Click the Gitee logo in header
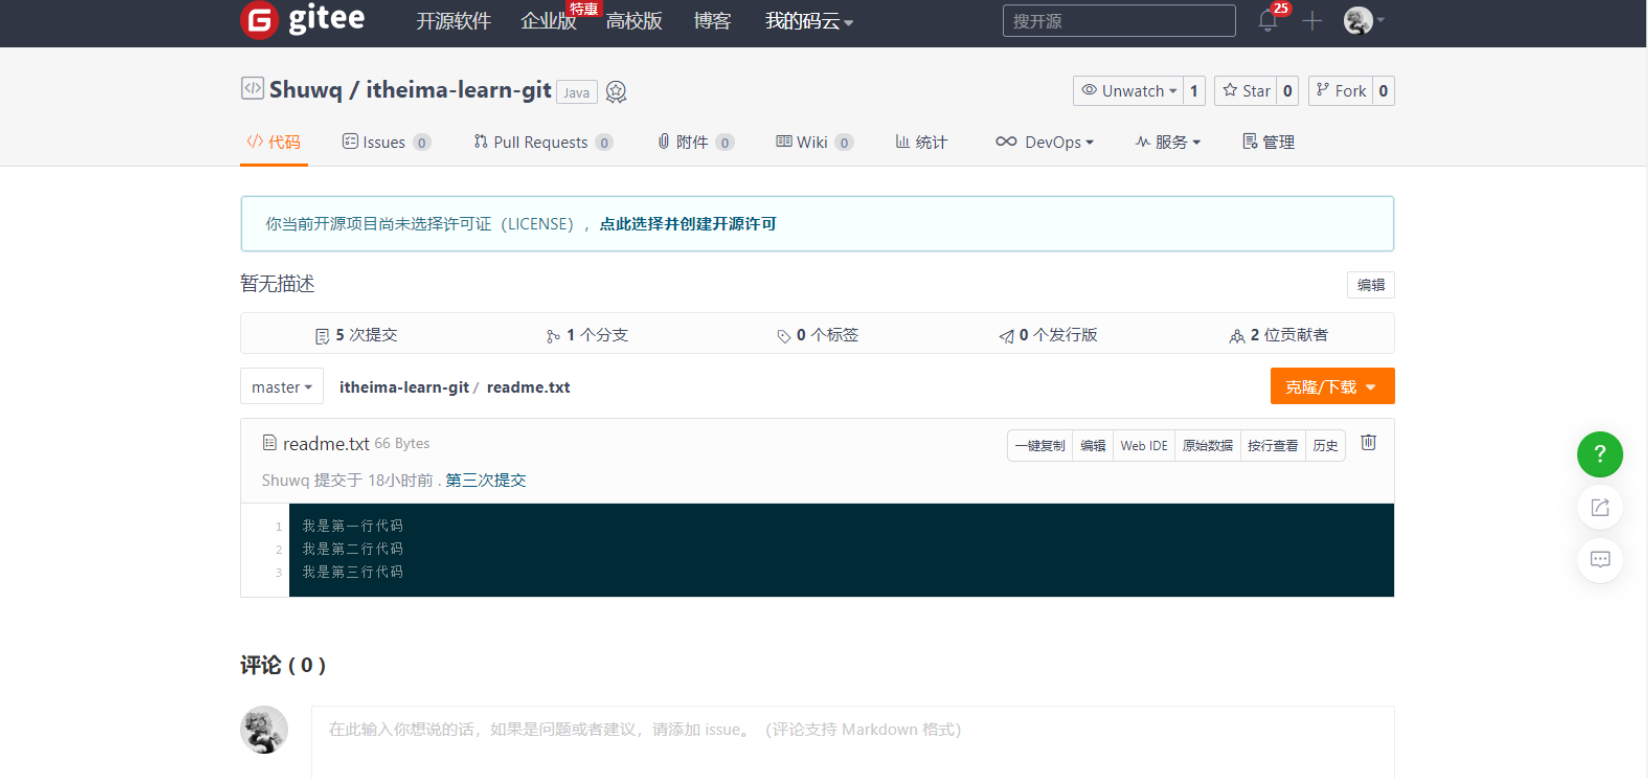Viewport: 1648px width, 778px height. [303, 20]
